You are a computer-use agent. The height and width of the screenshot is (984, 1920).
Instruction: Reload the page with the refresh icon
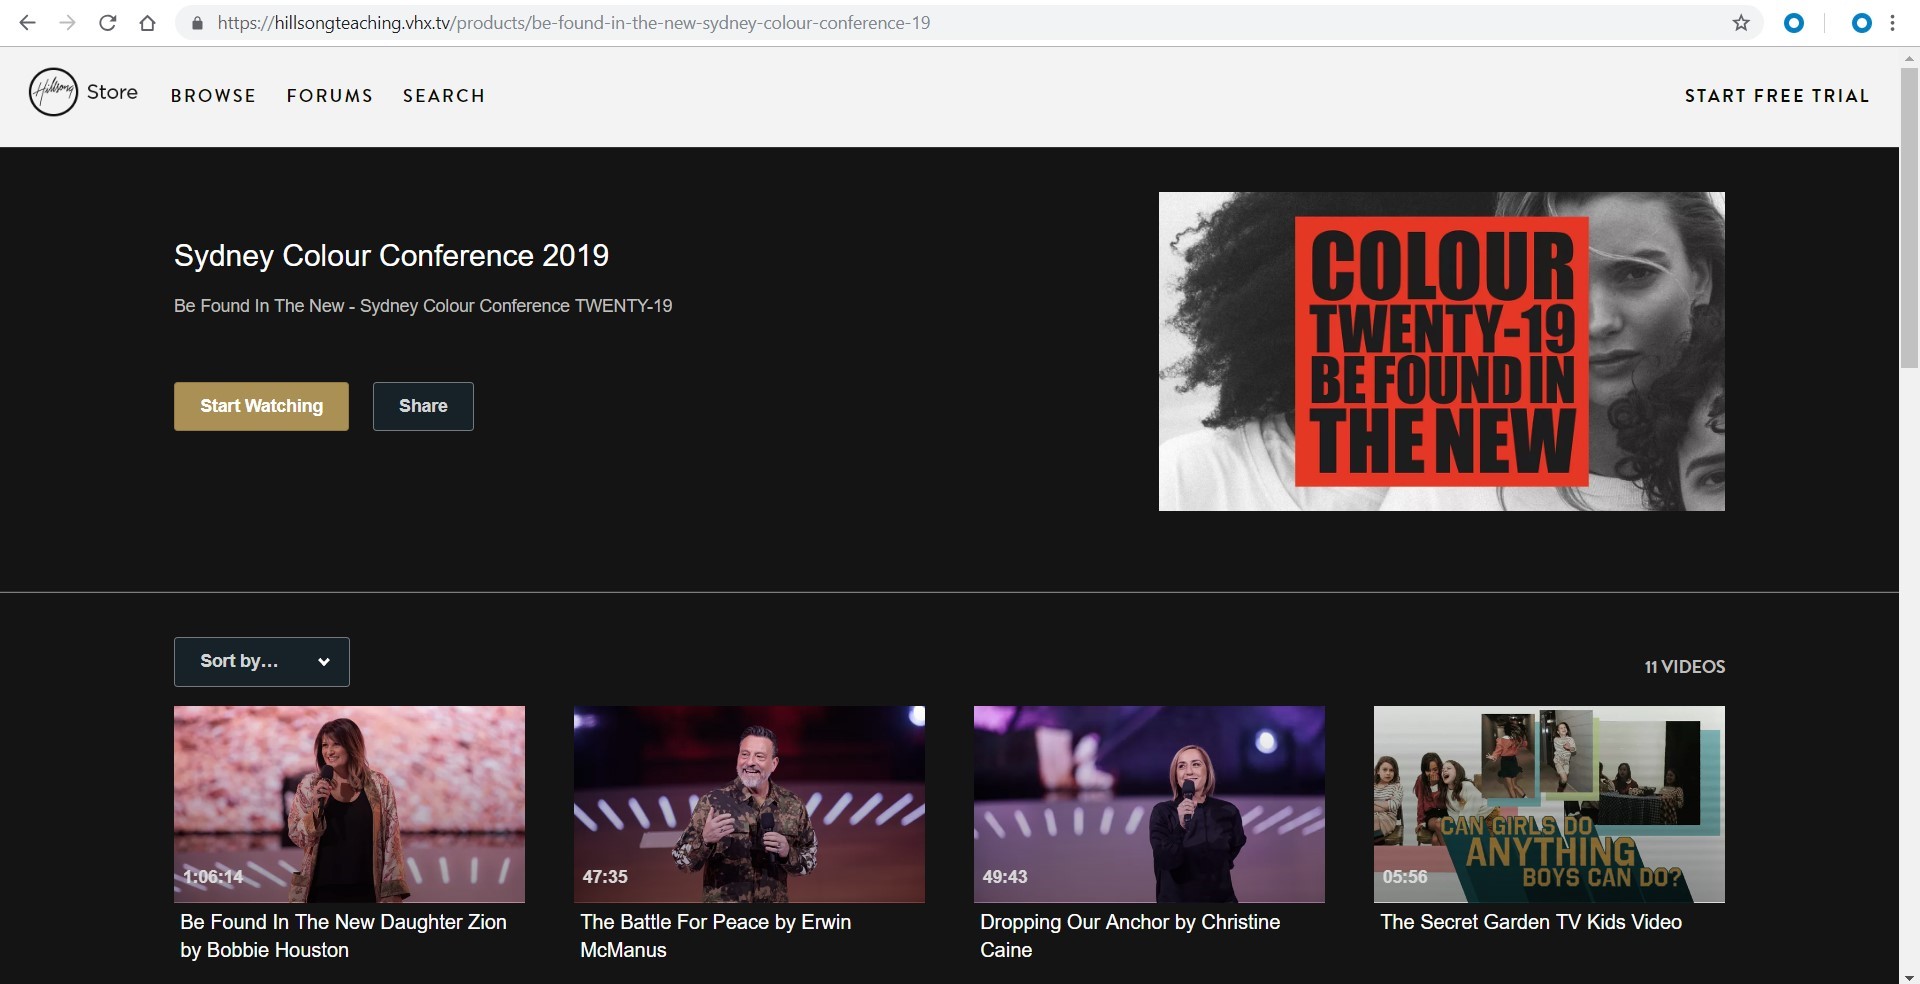pos(108,23)
